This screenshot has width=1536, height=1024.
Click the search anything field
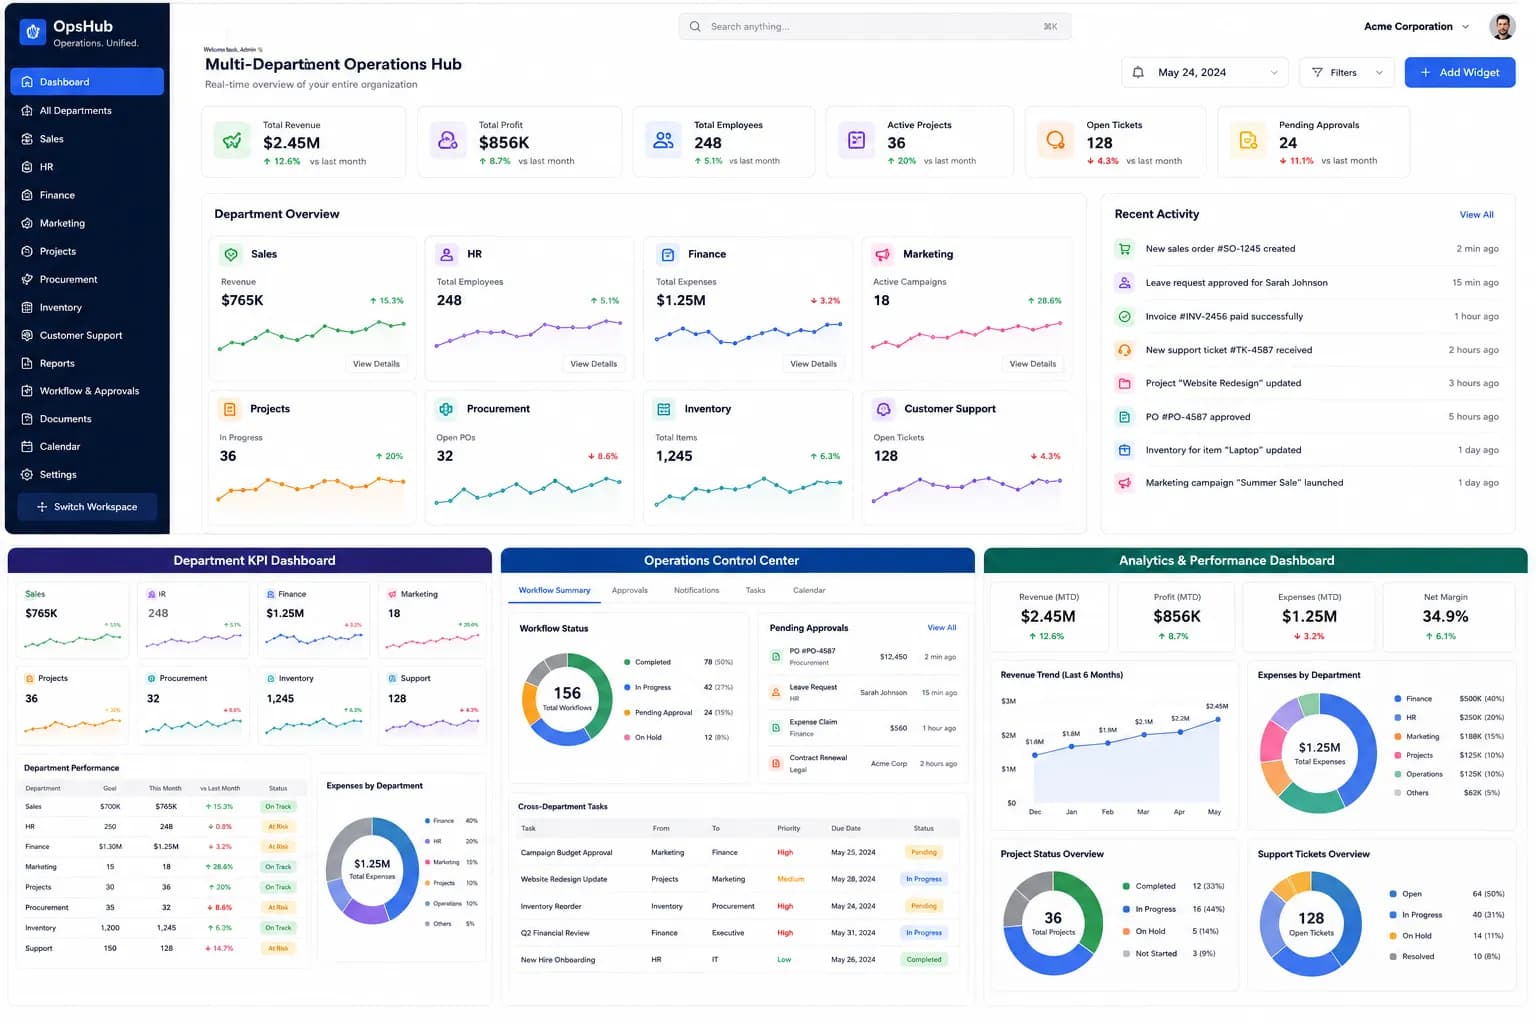tap(874, 27)
